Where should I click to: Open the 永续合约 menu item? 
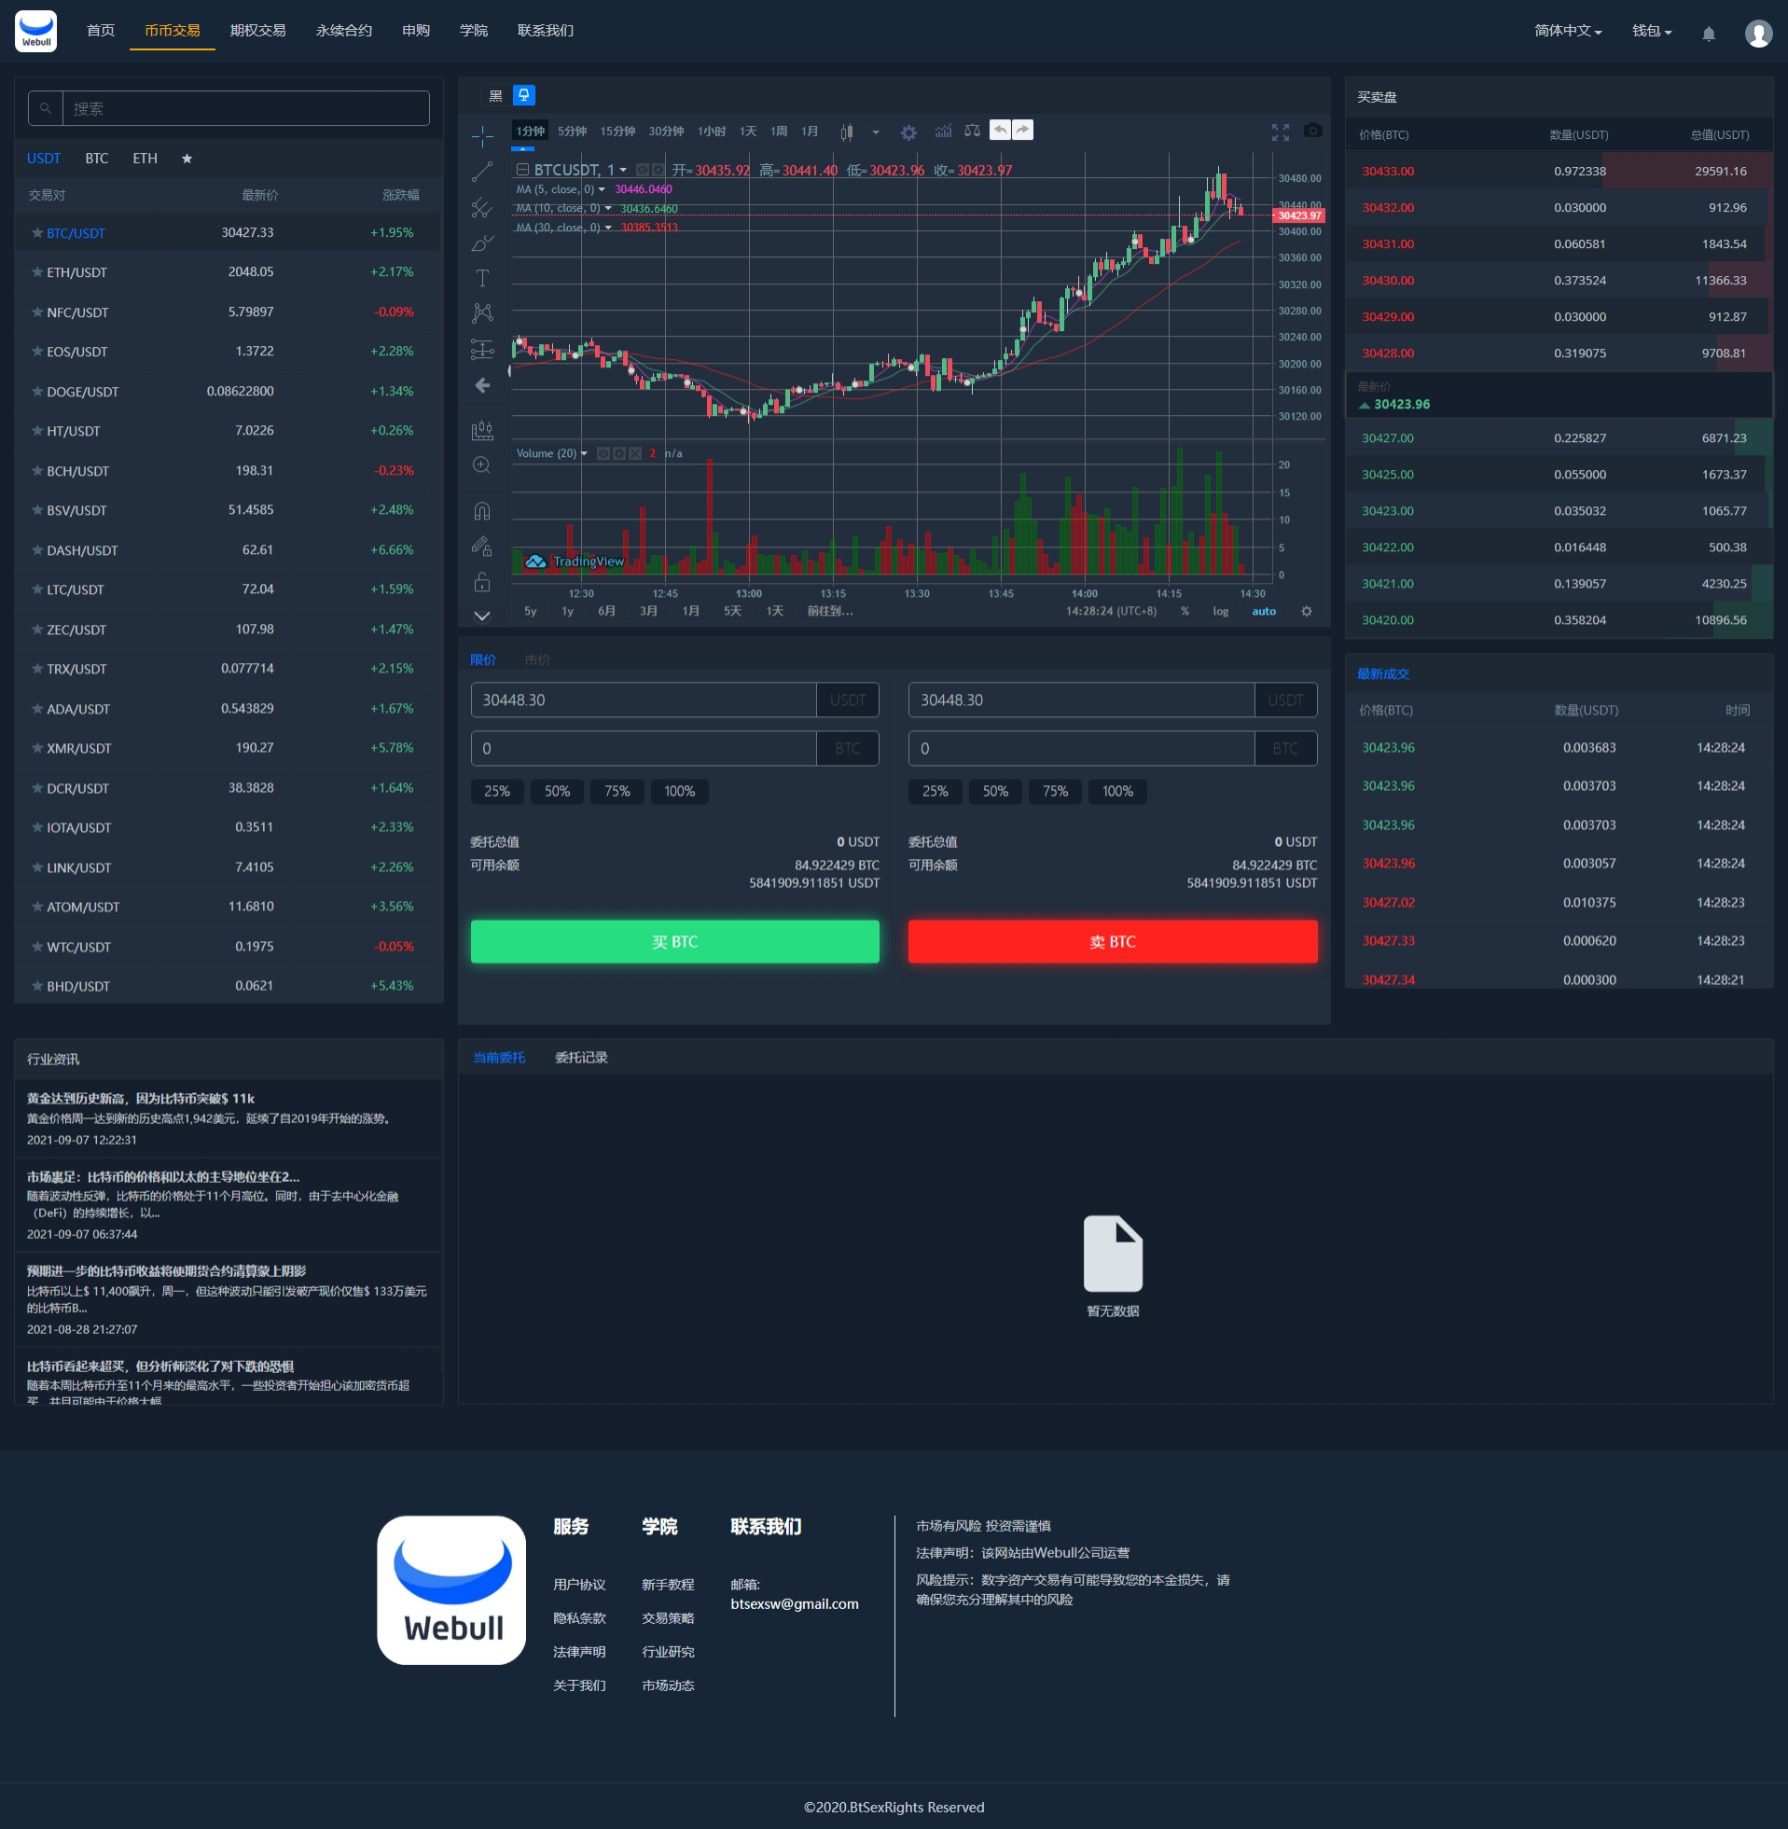pyautogui.click(x=343, y=31)
